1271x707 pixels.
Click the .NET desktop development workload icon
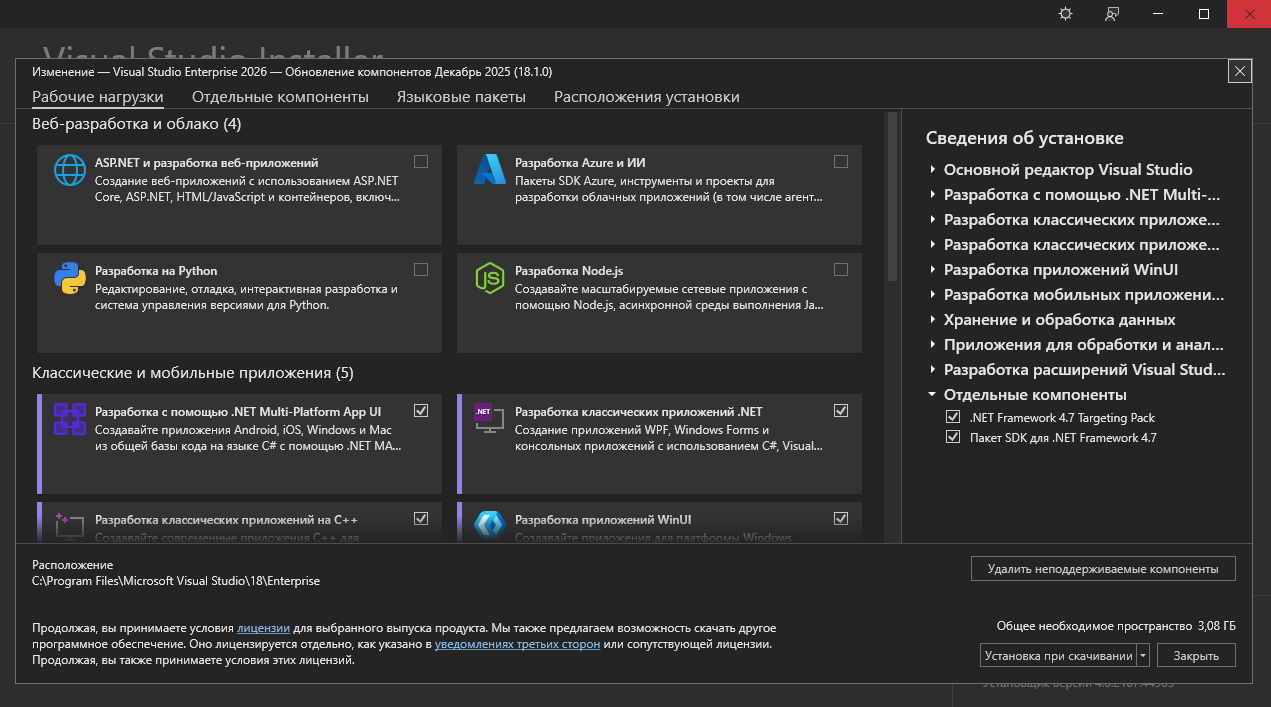point(490,419)
